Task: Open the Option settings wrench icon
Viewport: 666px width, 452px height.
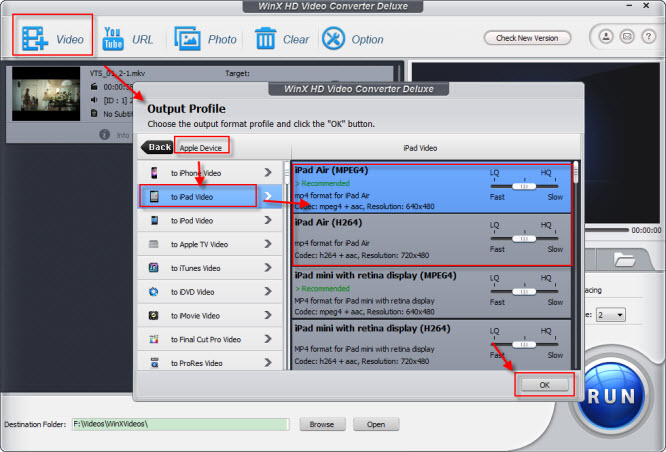Action: pos(333,39)
